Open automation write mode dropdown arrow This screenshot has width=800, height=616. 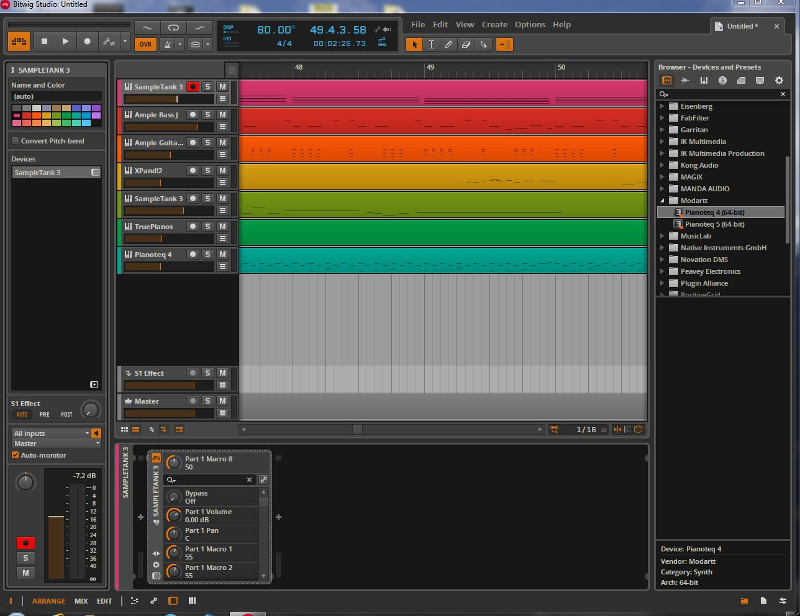pyautogui.click(x=124, y=41)
